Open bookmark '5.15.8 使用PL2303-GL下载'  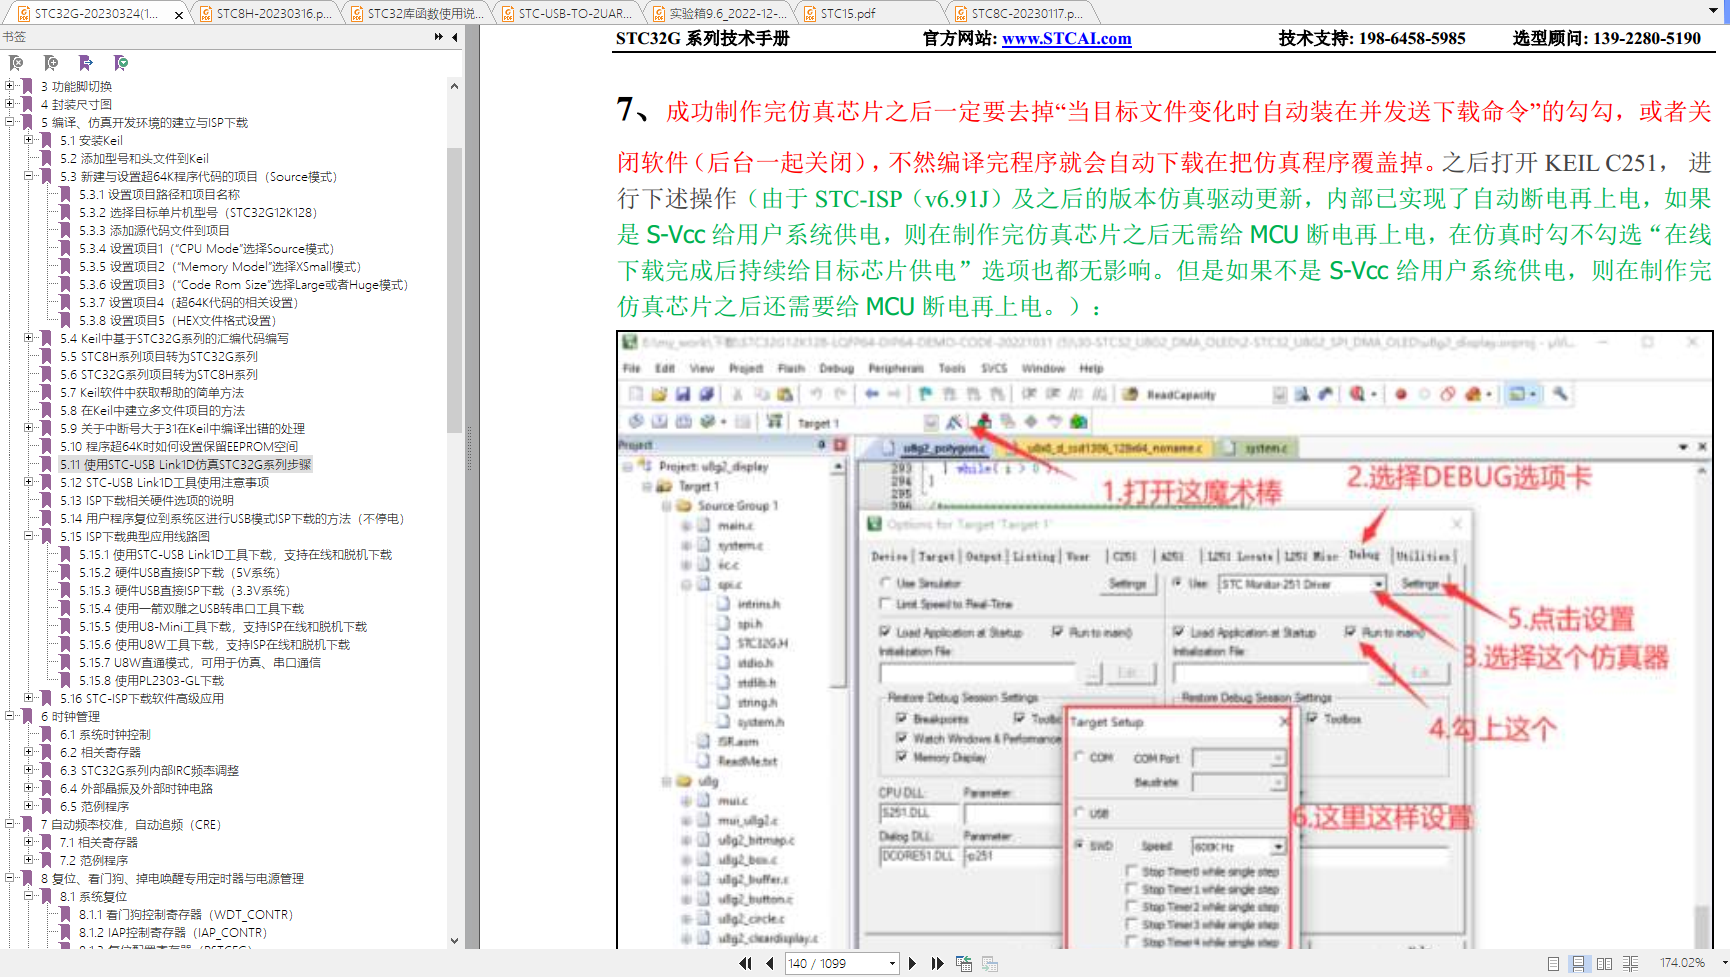click(x=151, y=680)
